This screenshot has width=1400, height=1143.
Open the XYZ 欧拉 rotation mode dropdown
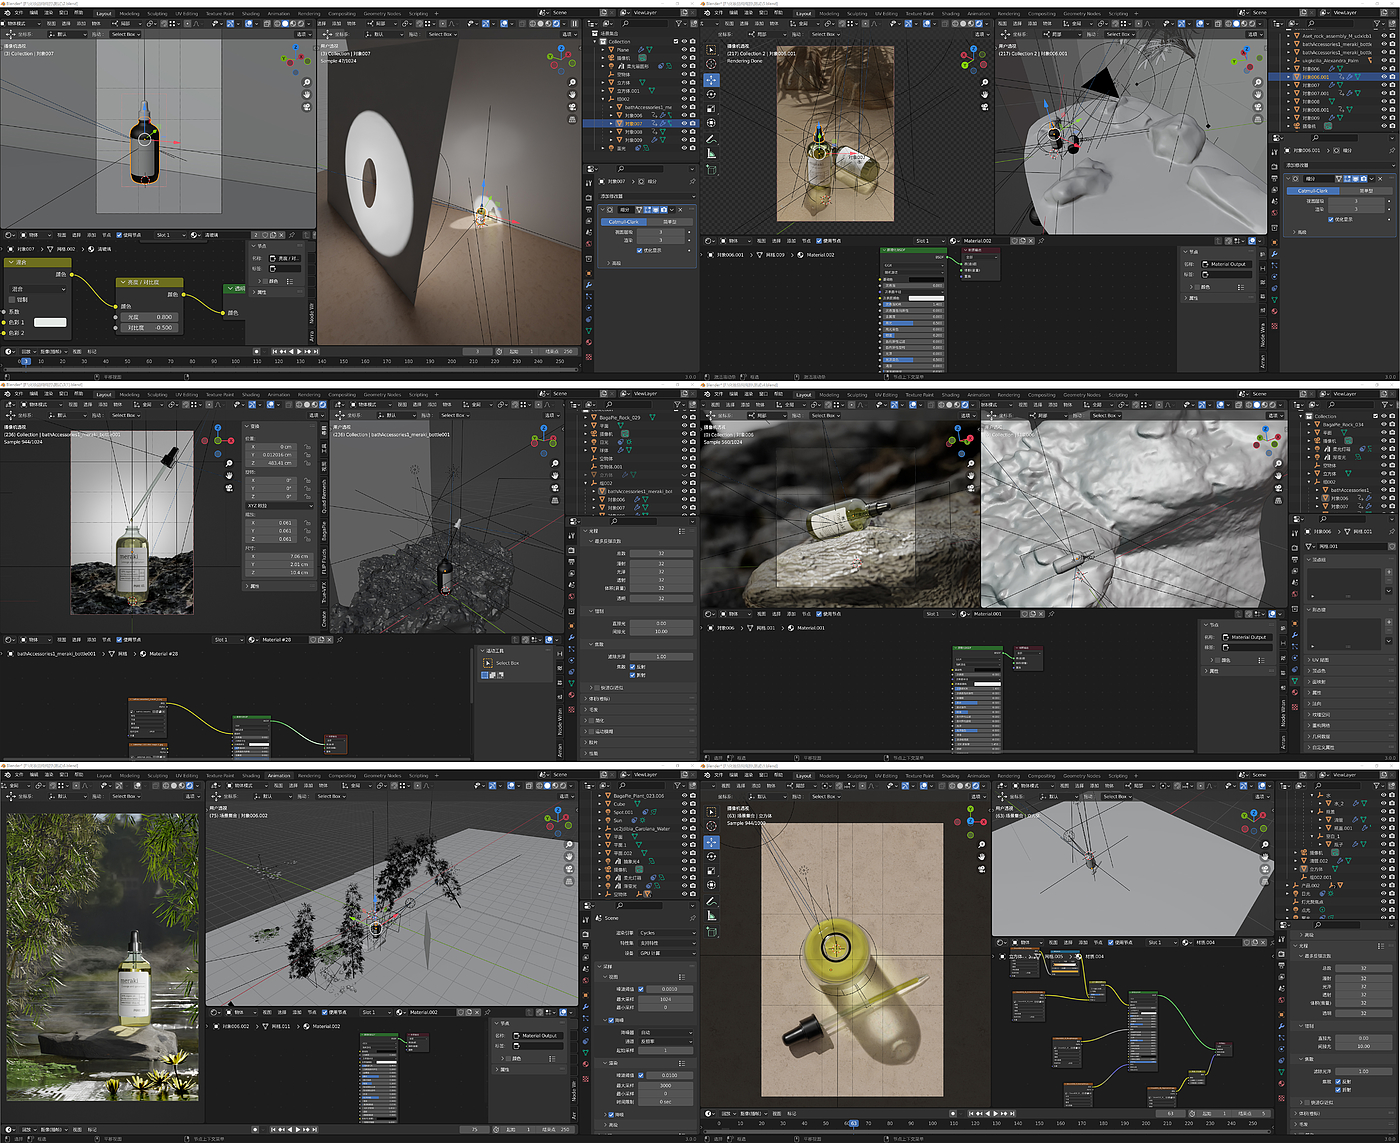[278, 506]
